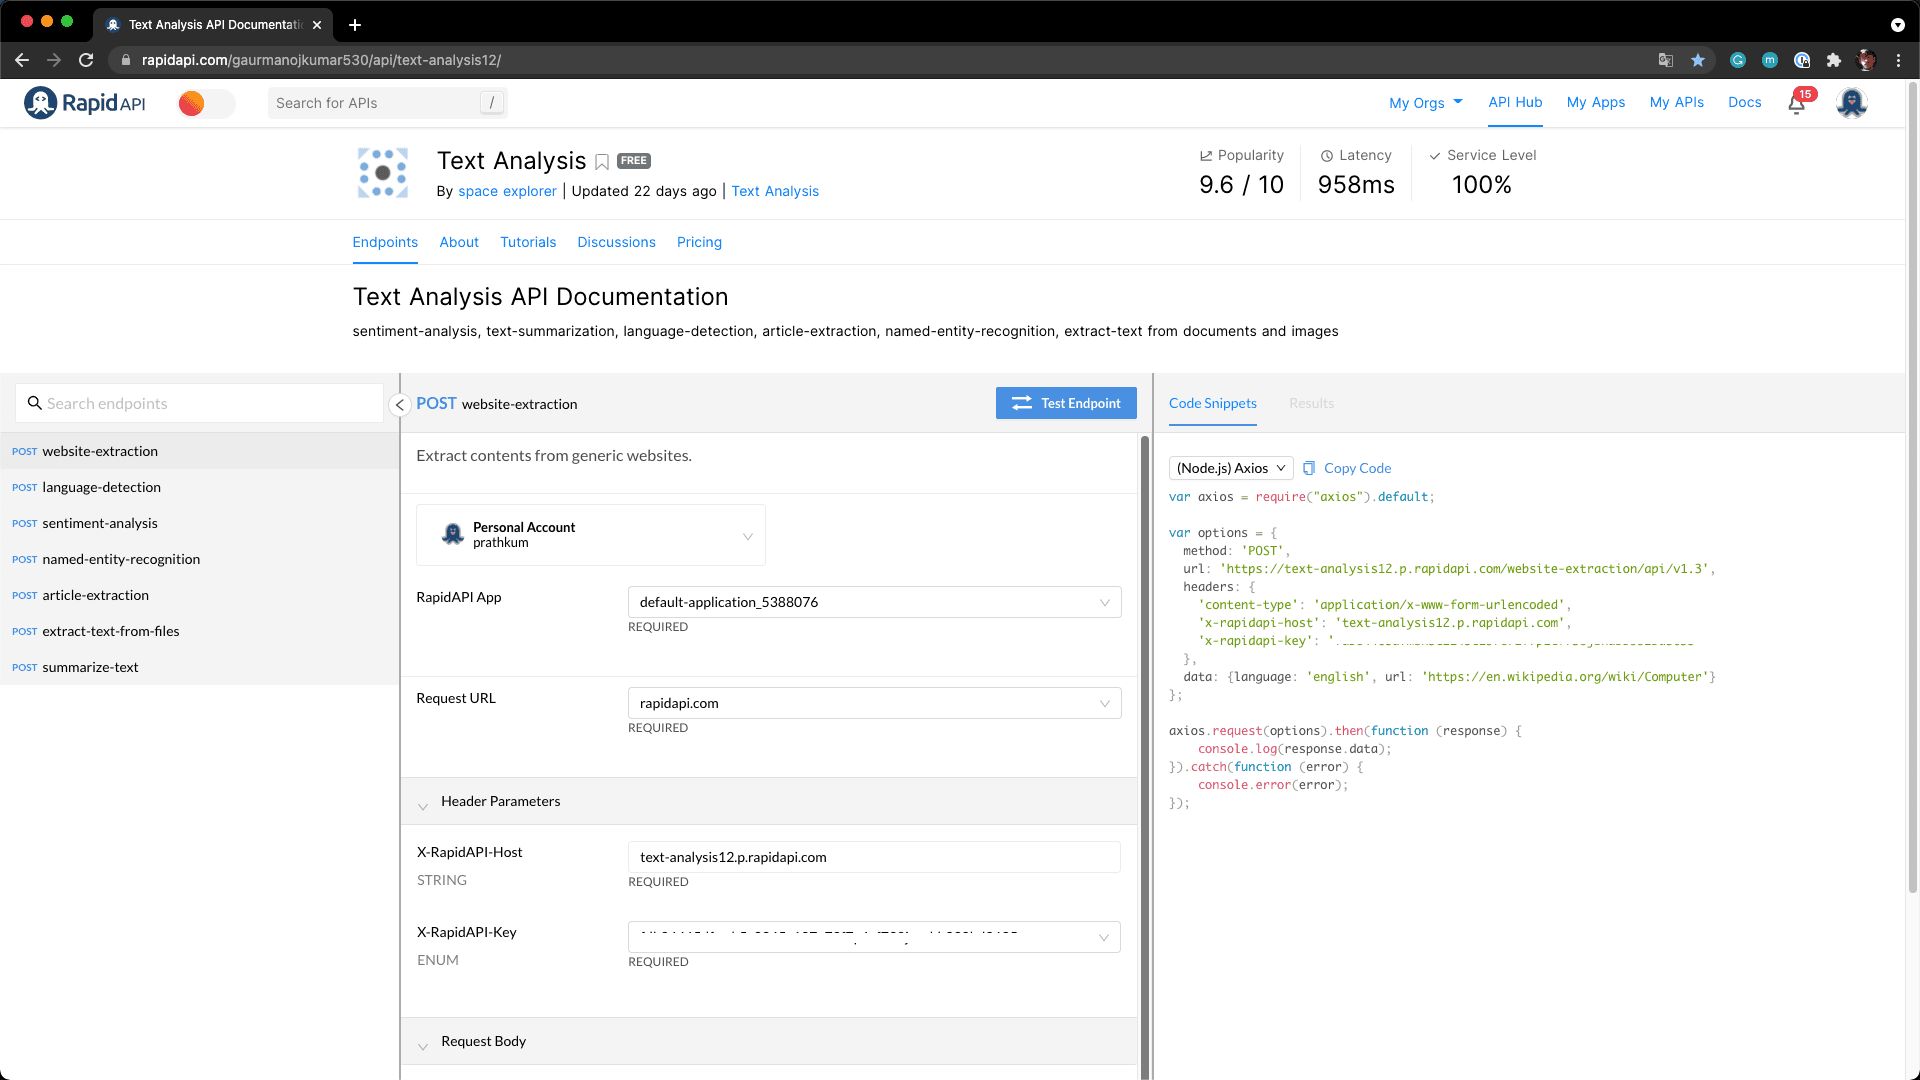Click the Test Endpoint button

[x=1066, y=403]
